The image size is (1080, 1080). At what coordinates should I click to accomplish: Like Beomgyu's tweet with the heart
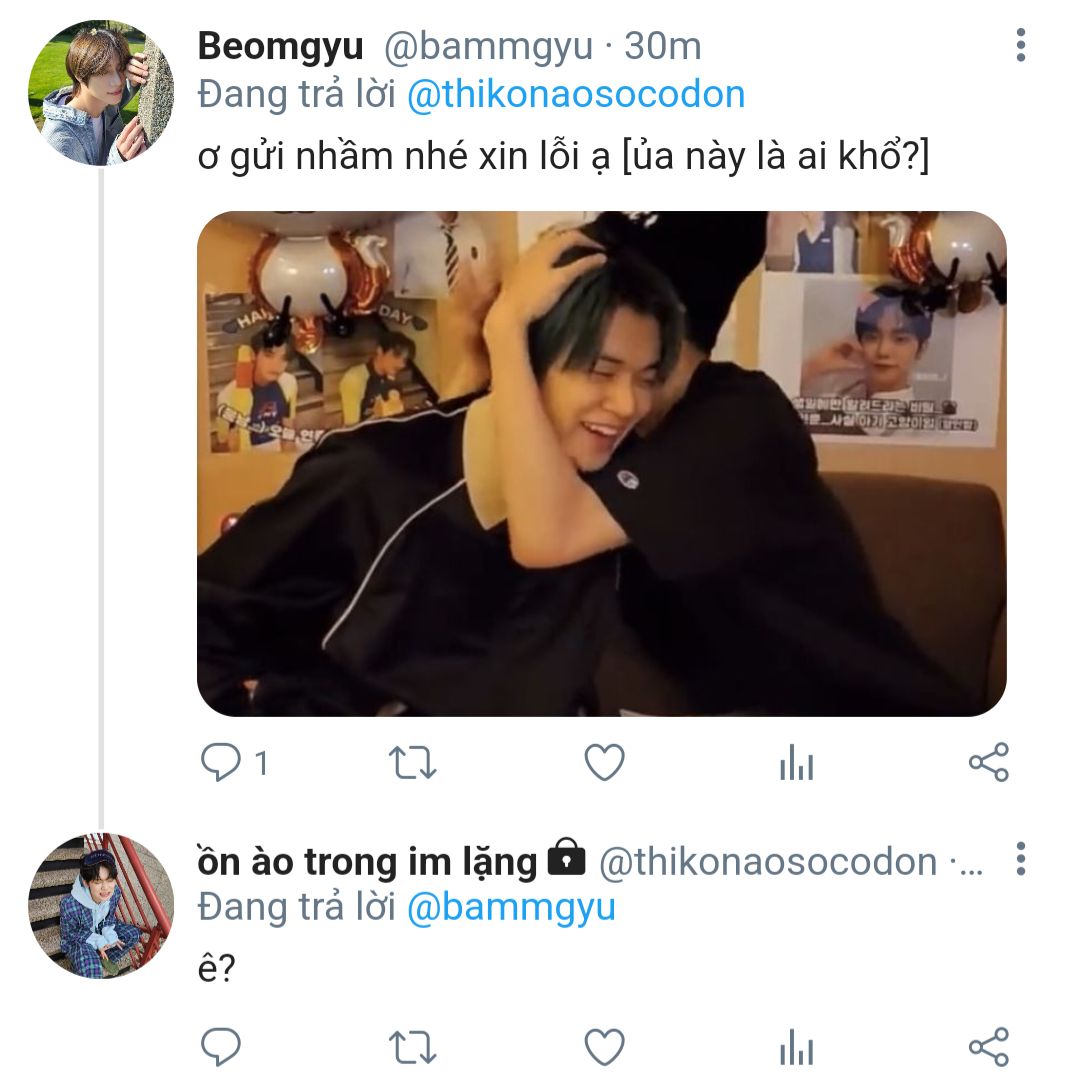coord(604,764)
